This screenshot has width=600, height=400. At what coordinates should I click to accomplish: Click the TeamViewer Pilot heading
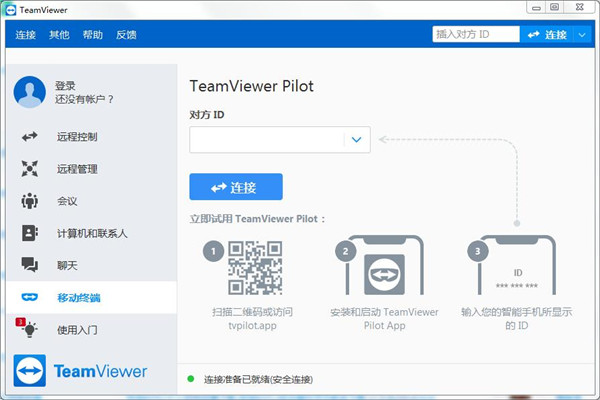[251, 86]
